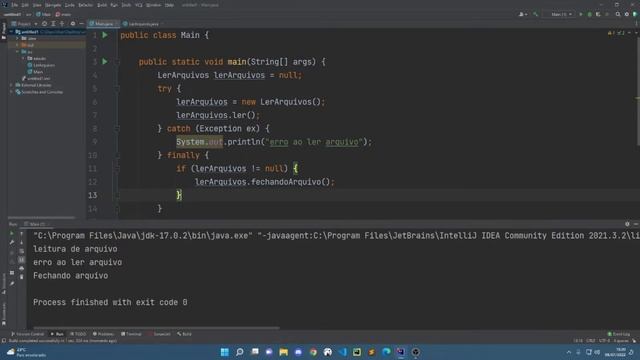Viewport: 640px width, 360px height.
Task: Open Run panel settings gear
Action: coord(627,224)
